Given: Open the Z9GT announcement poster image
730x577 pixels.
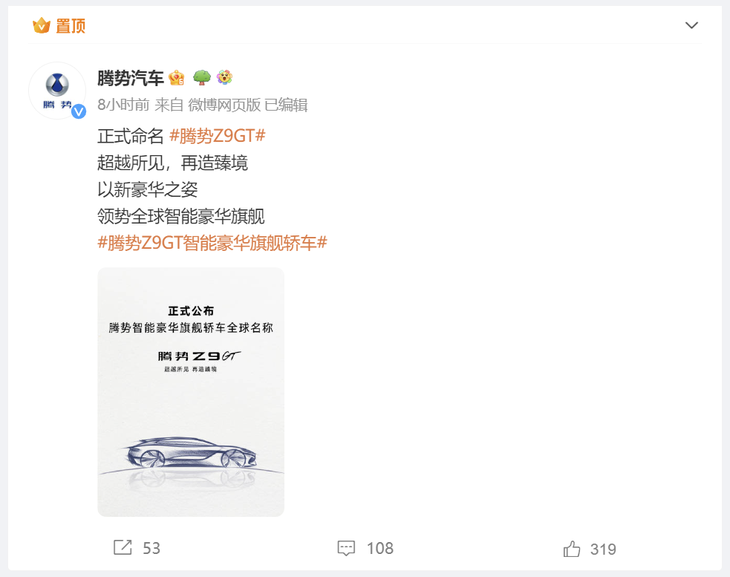Looking at the screenshot, I should click(191, 392).
